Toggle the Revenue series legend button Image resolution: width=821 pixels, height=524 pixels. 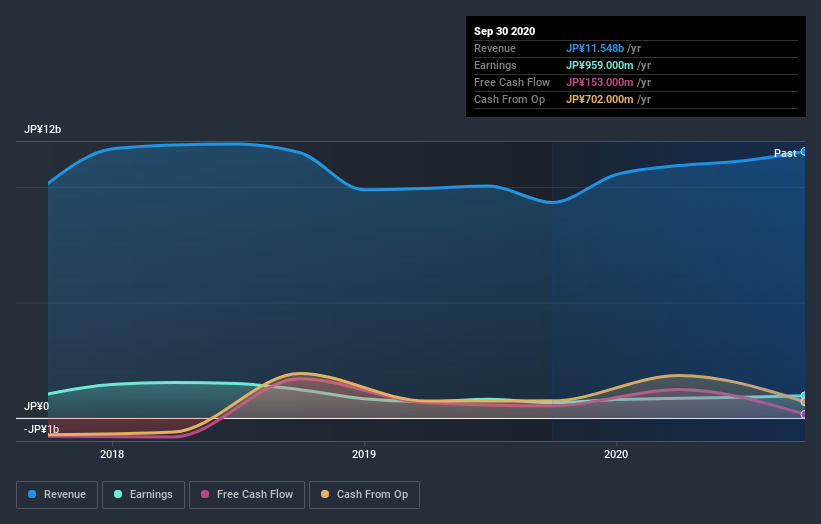[x=57, y=495]
